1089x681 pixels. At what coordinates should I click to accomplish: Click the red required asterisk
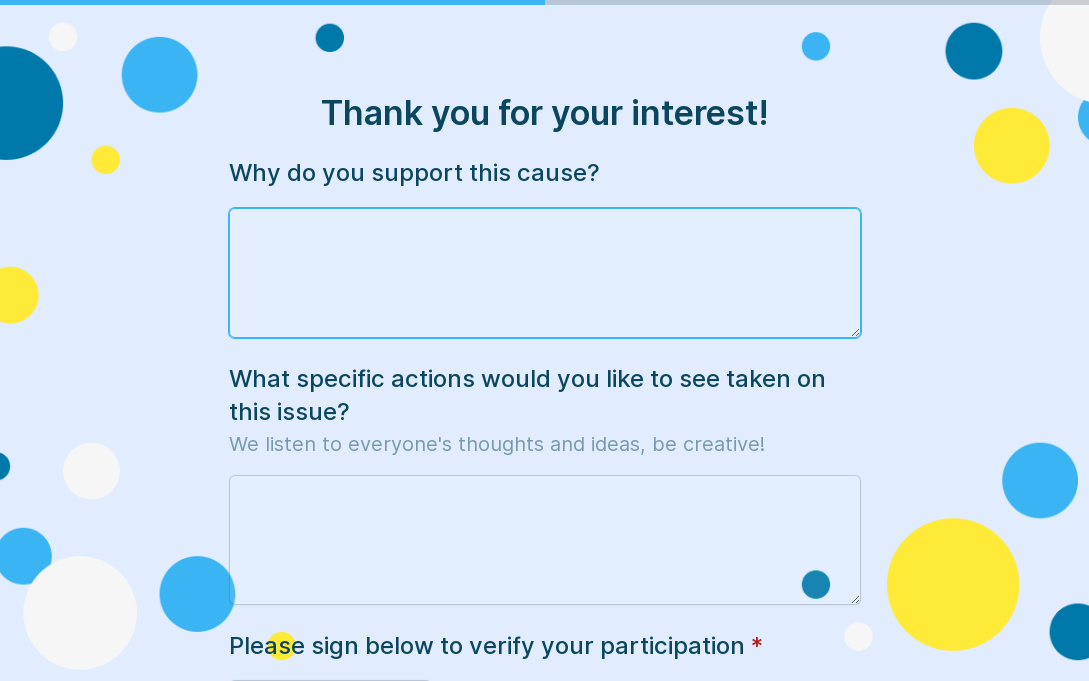pos(757,646)
